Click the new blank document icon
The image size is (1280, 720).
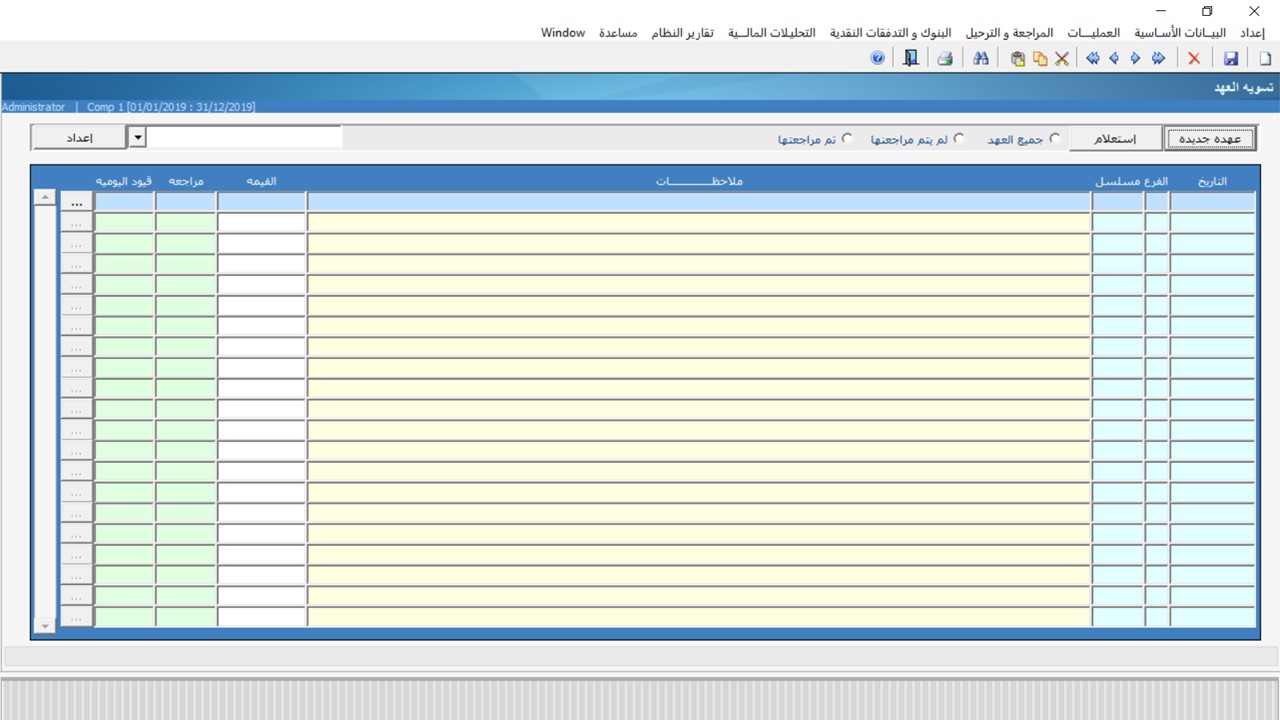(1265, 59)
